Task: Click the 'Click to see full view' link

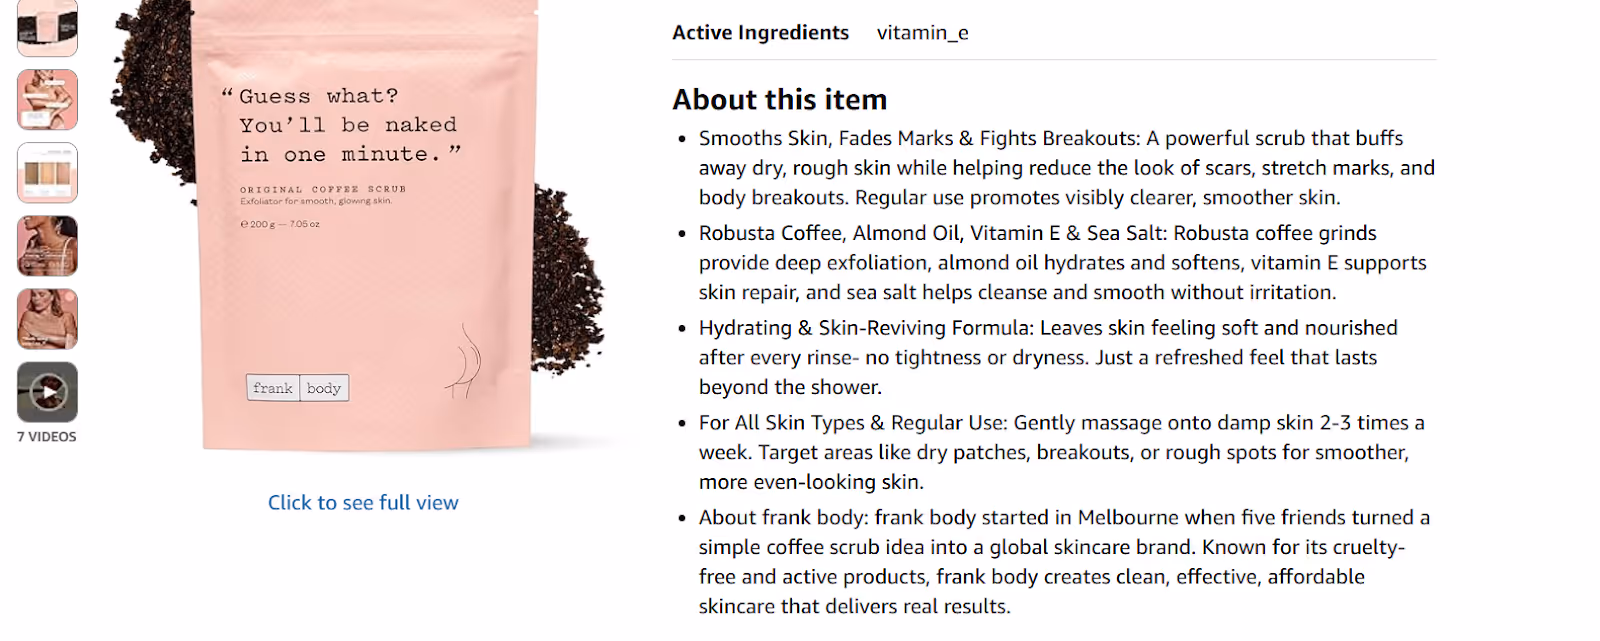Action: coord(363,503)
